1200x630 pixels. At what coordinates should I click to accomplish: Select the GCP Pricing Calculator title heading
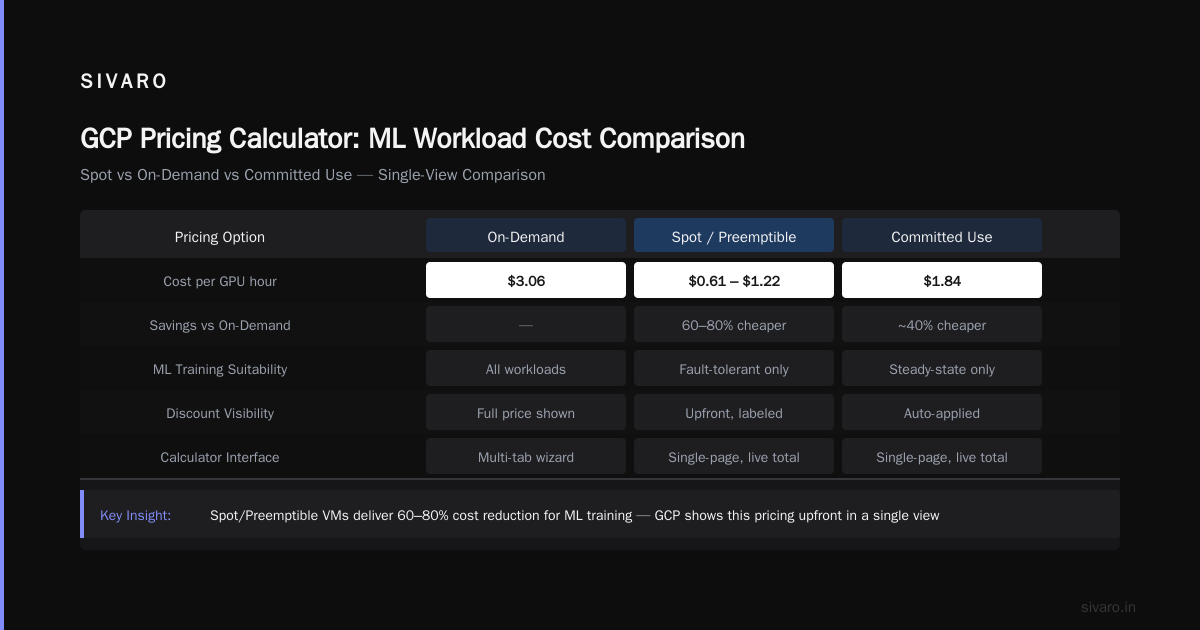[x=412, y=138]
